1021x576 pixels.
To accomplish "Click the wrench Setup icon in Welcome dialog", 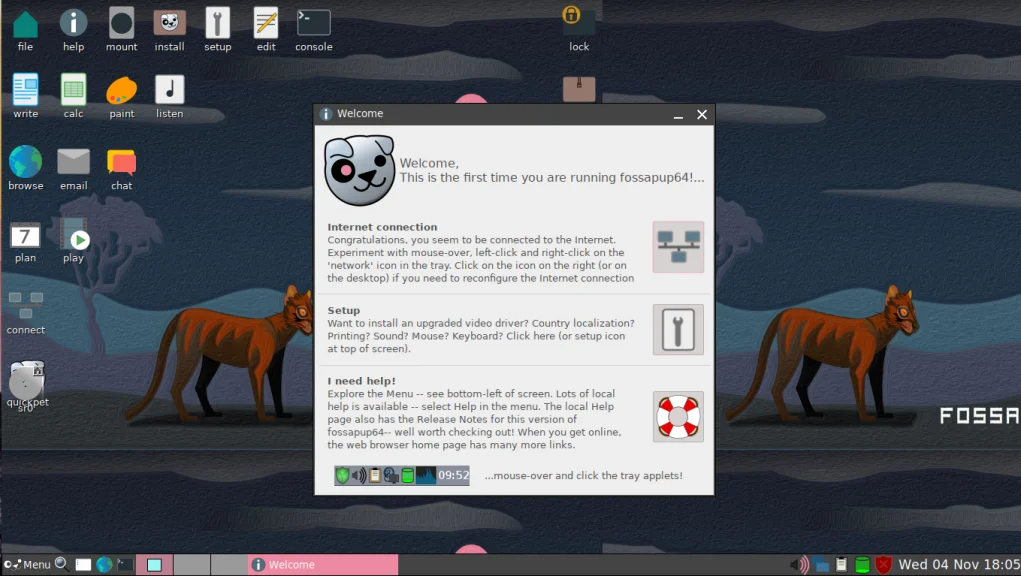I will point(678,330).
